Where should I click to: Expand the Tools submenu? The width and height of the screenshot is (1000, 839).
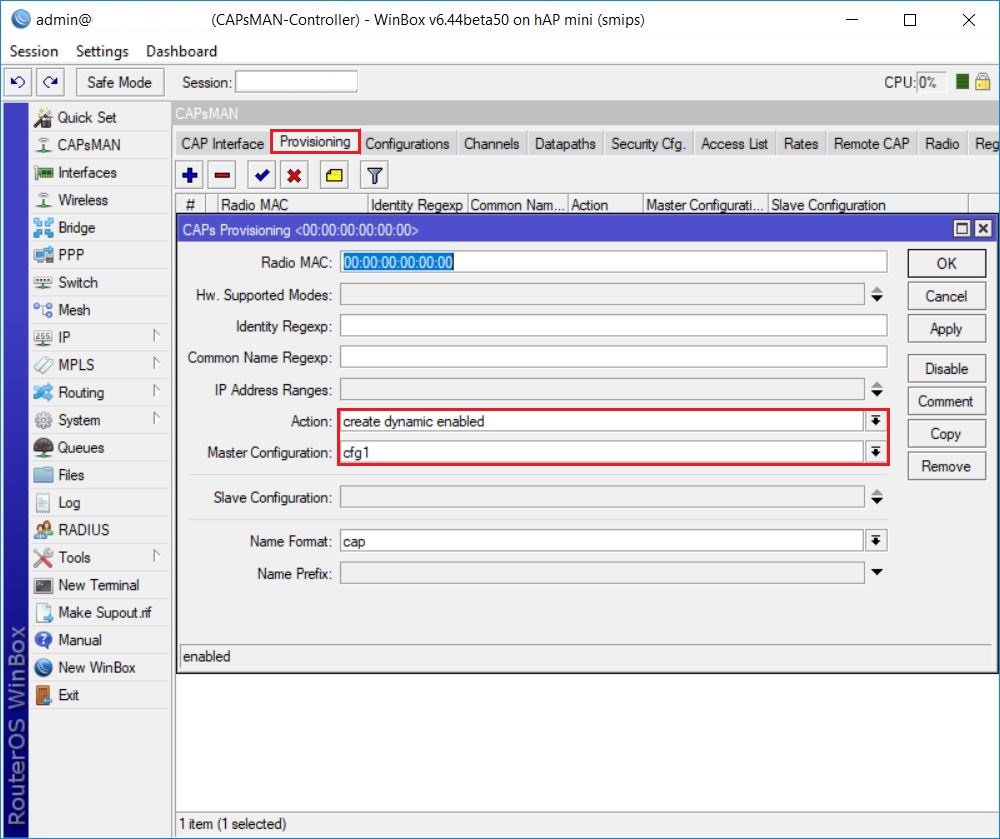point(156,555)
